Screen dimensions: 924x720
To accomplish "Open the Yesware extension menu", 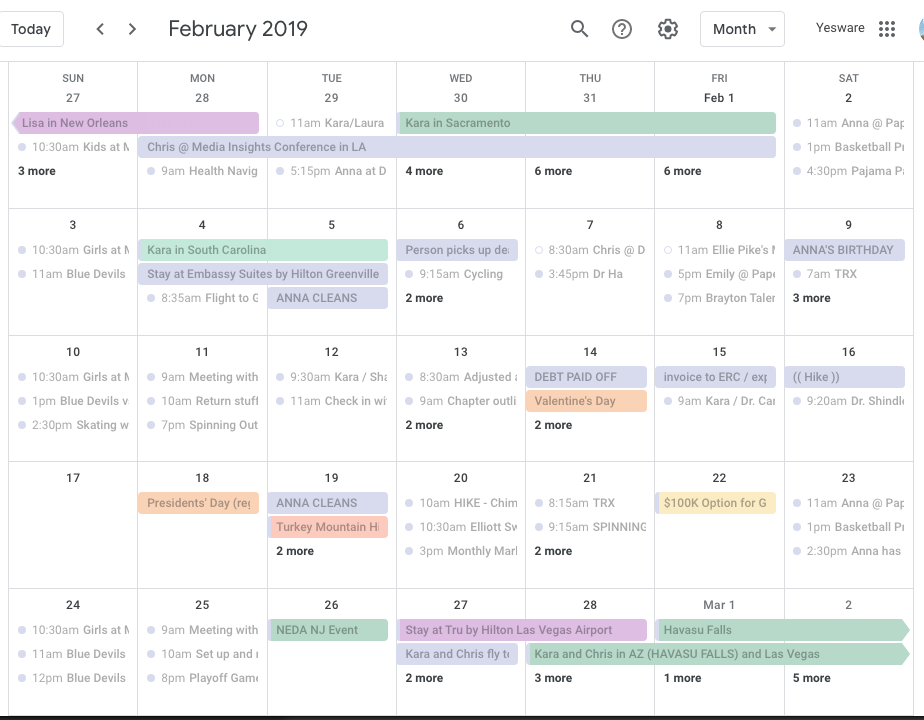I will point(840,28).
